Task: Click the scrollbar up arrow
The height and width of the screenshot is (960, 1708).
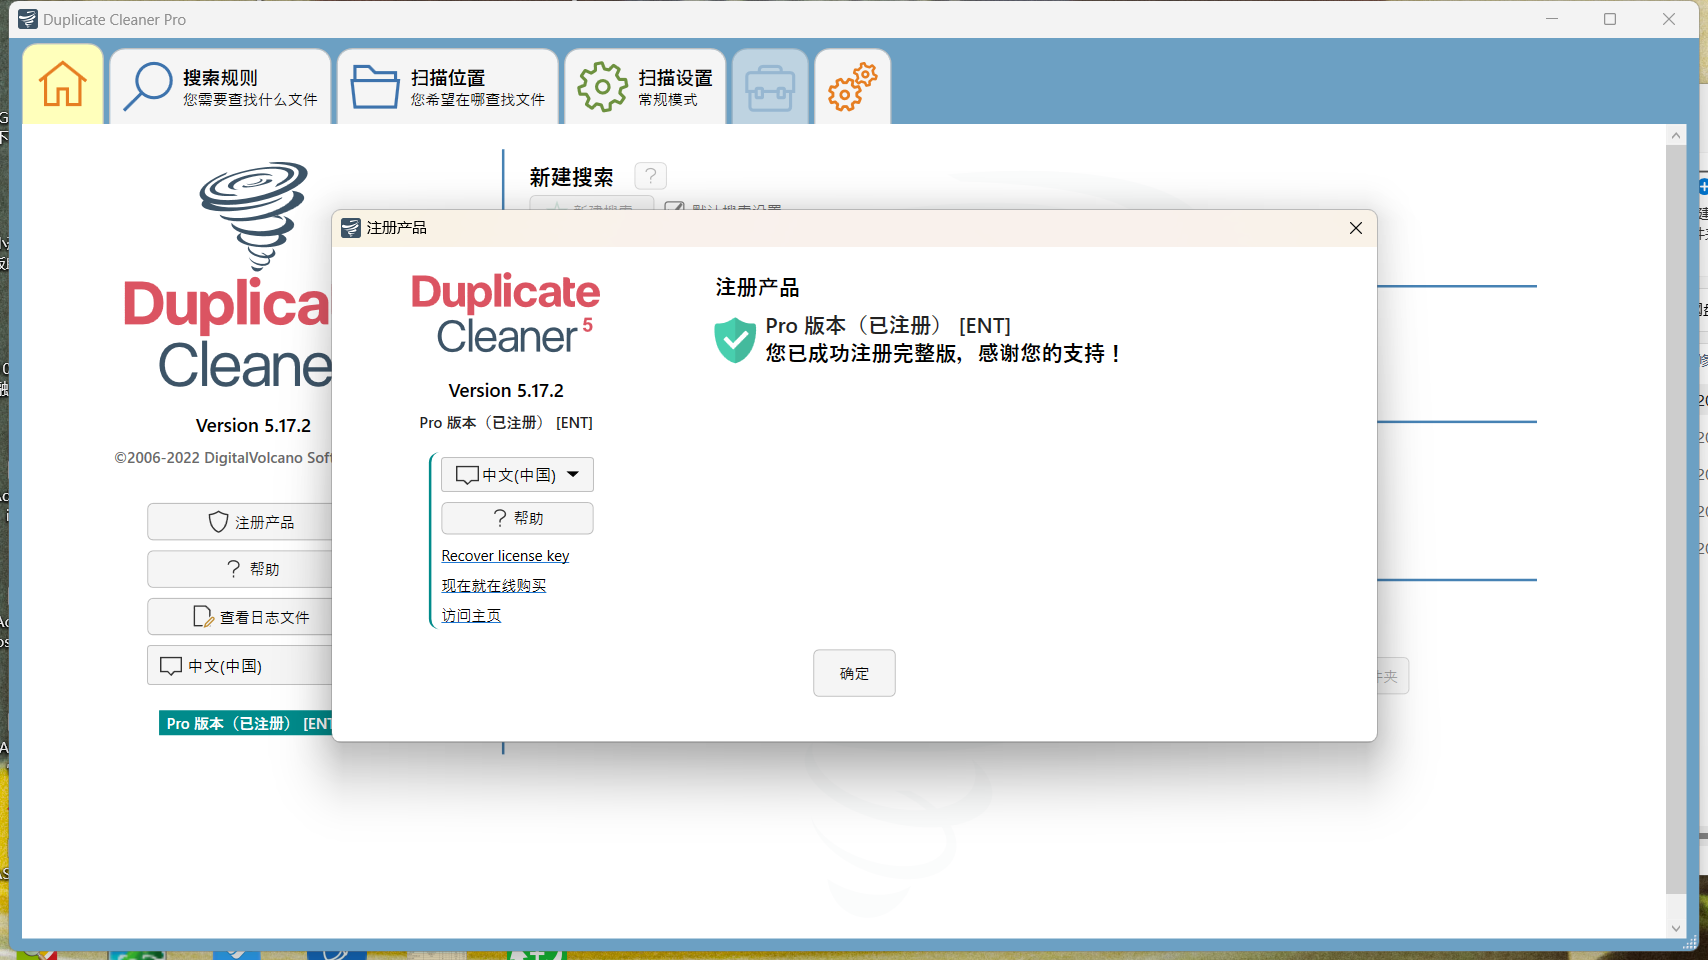Action: pos(1676,135)
